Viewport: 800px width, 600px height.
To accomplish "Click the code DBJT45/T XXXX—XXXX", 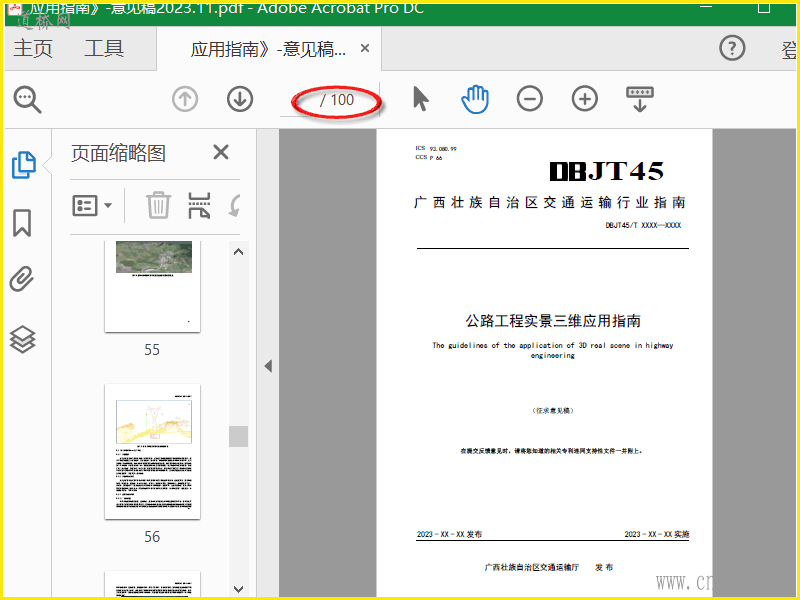I will pos(643,225).
